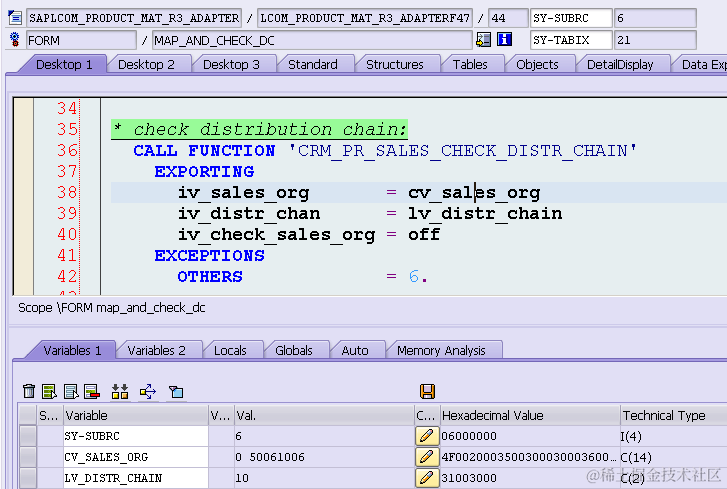This screenshot has width=727, height=489.
Task: Click the trash can delete-variables icon
Action: (29, 391)
